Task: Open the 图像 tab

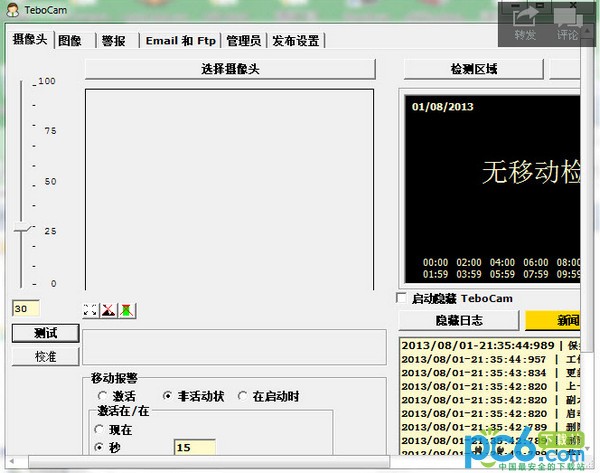Action: pos(70,41)
